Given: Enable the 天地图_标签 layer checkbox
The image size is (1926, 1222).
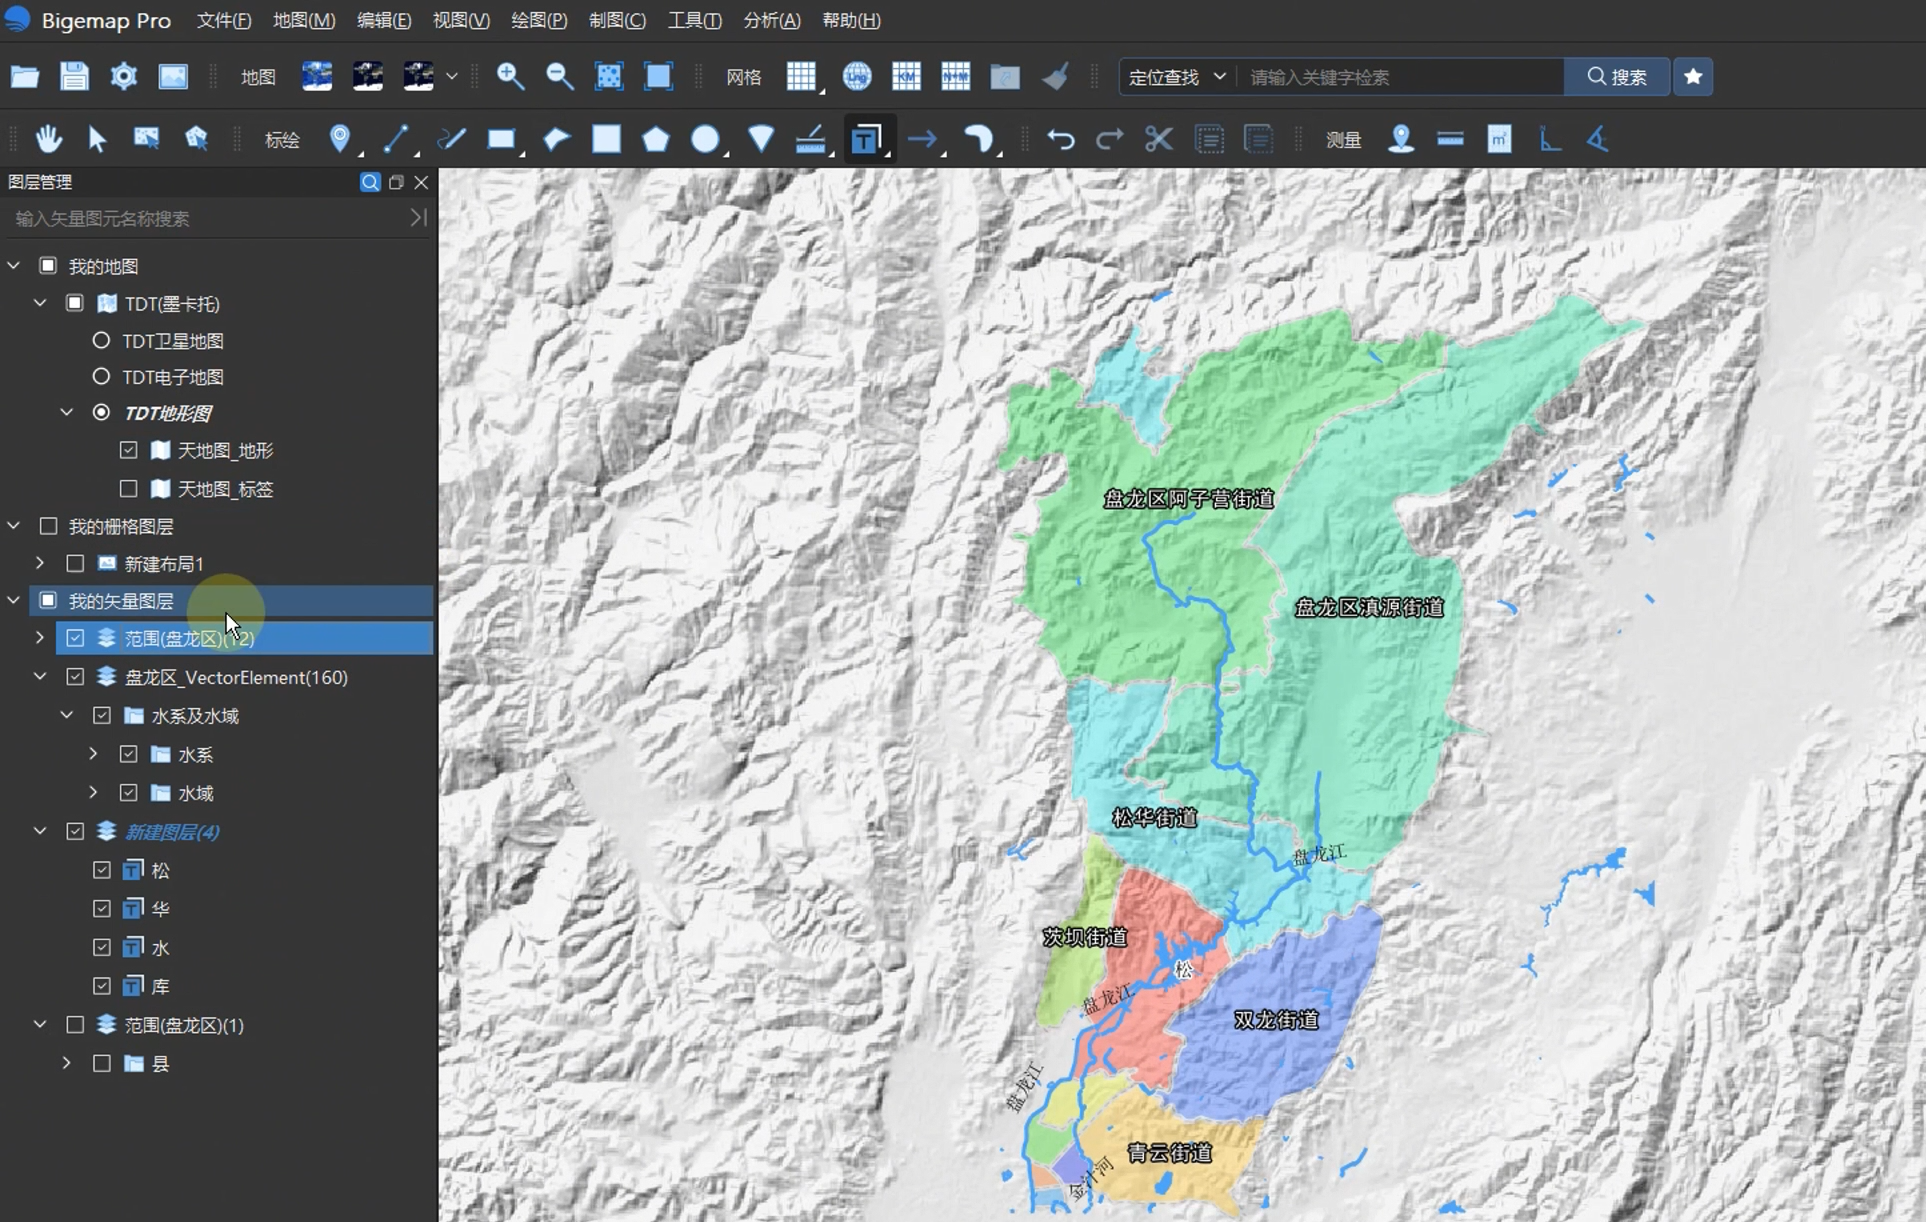Looking at the screenshot, I should 129,489.
